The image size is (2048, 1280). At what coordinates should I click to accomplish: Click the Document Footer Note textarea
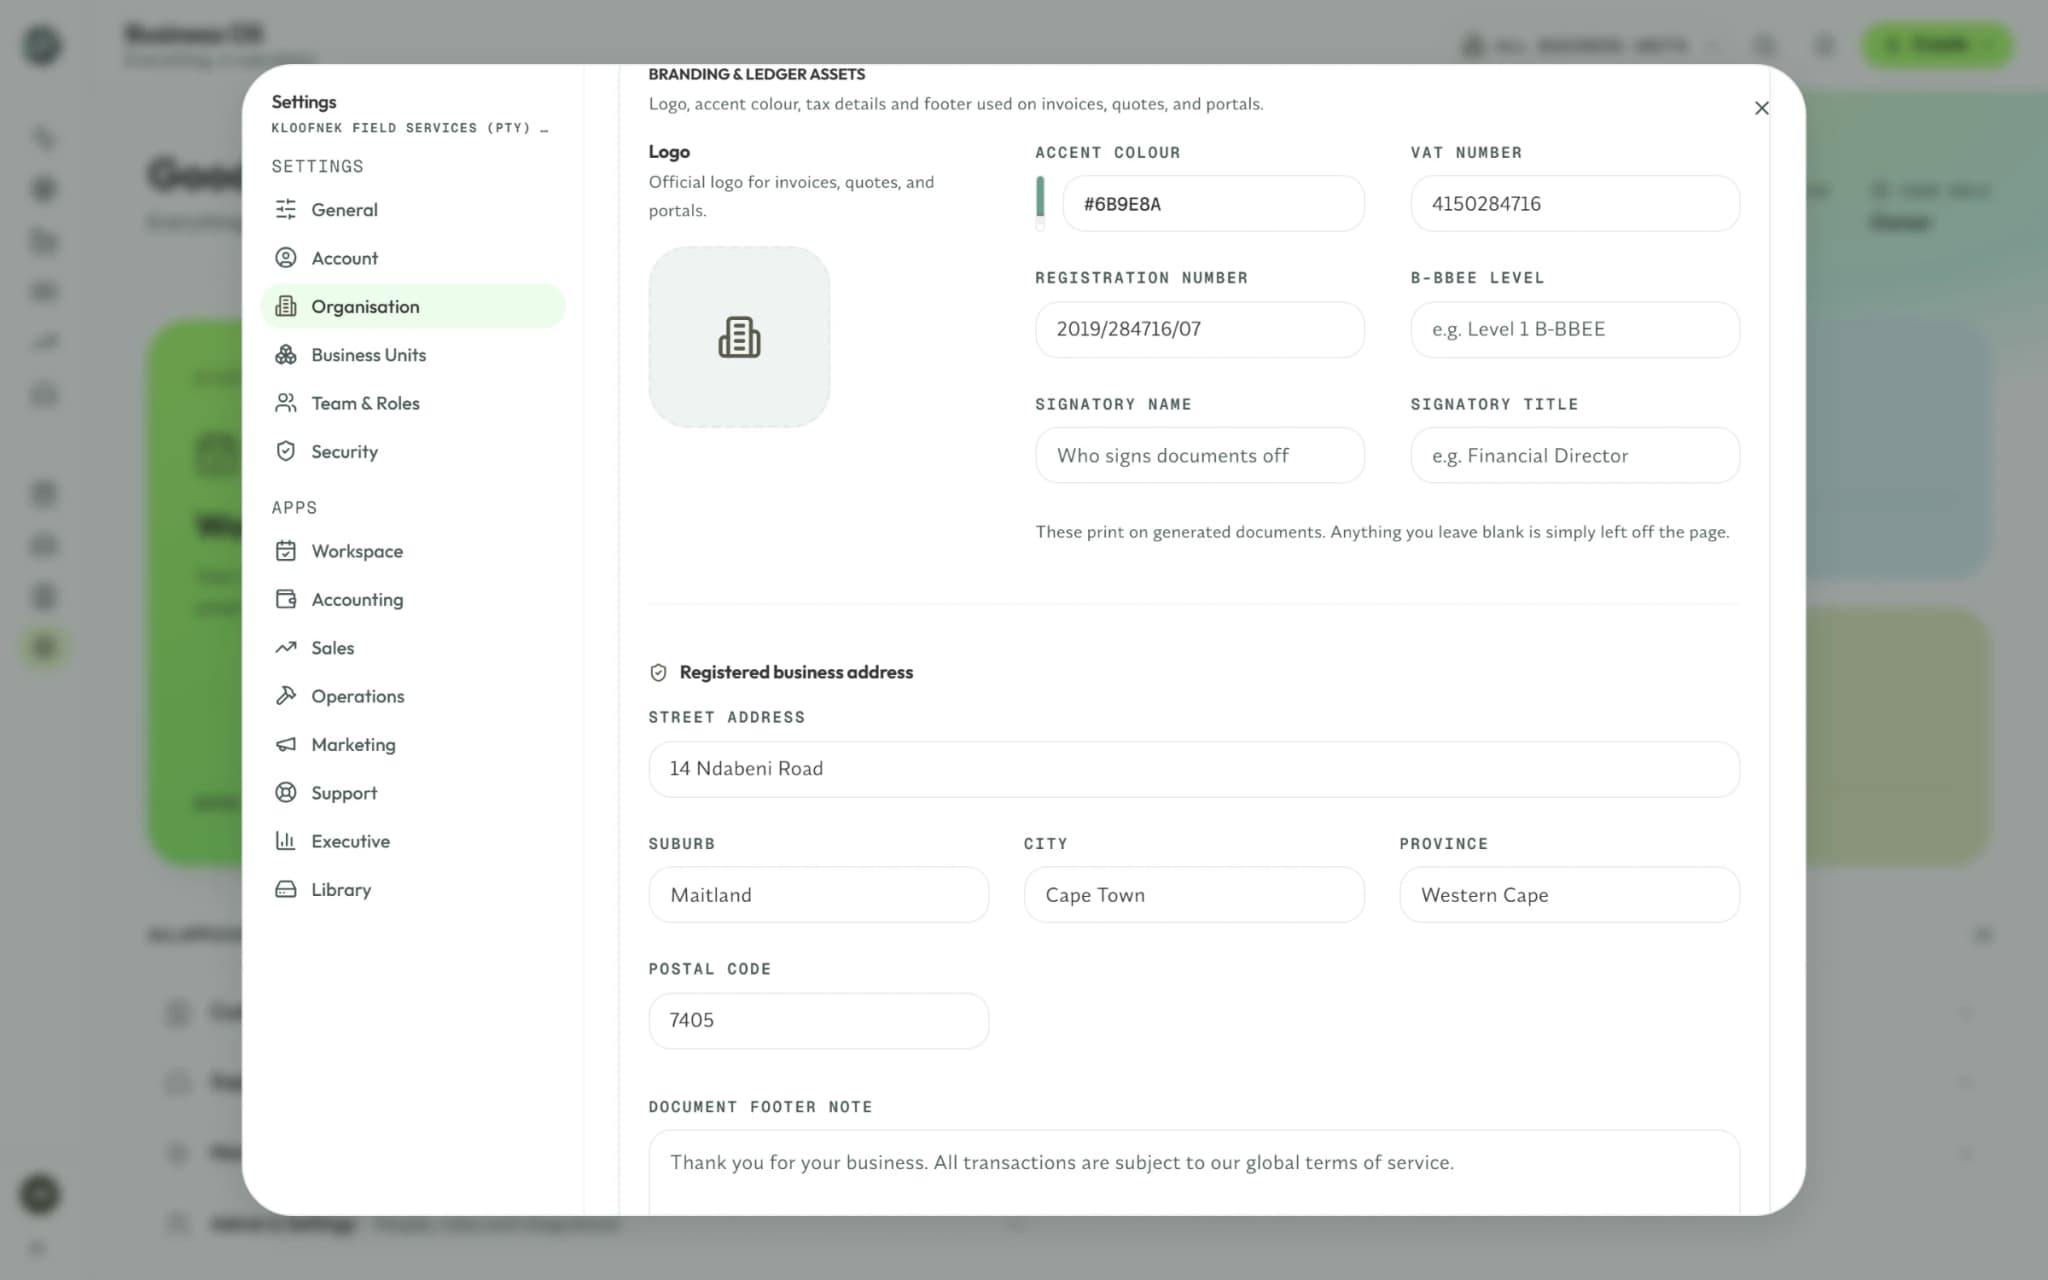(1194, 1173)
